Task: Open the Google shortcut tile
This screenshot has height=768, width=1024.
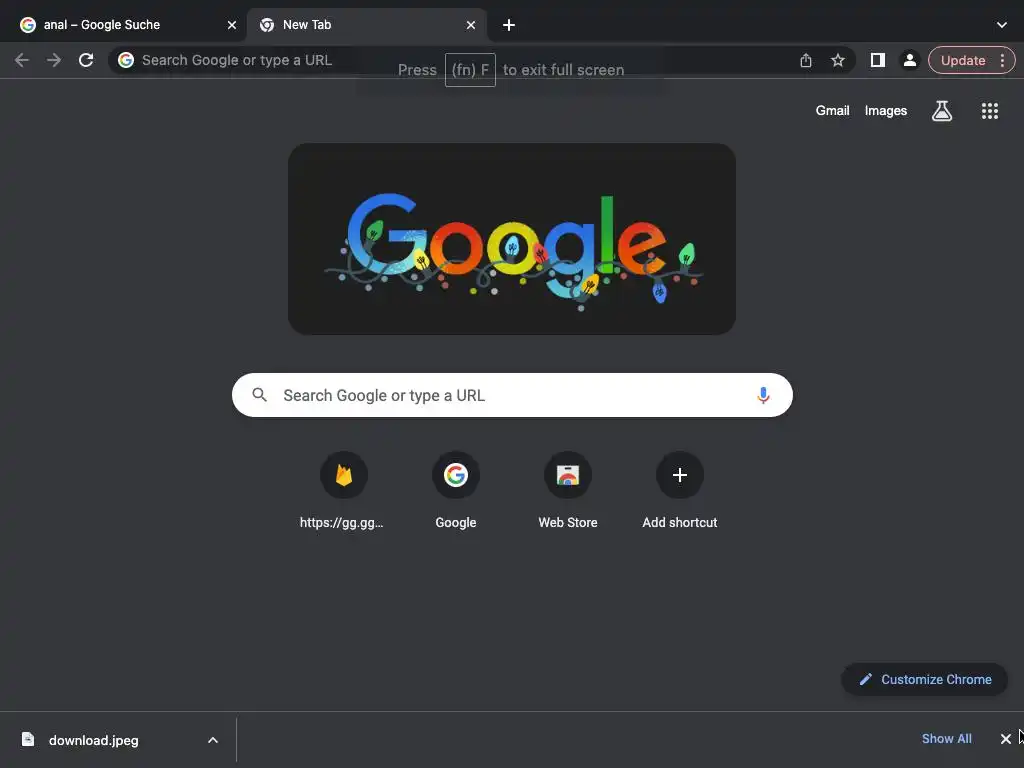Action: pos(456,490)
